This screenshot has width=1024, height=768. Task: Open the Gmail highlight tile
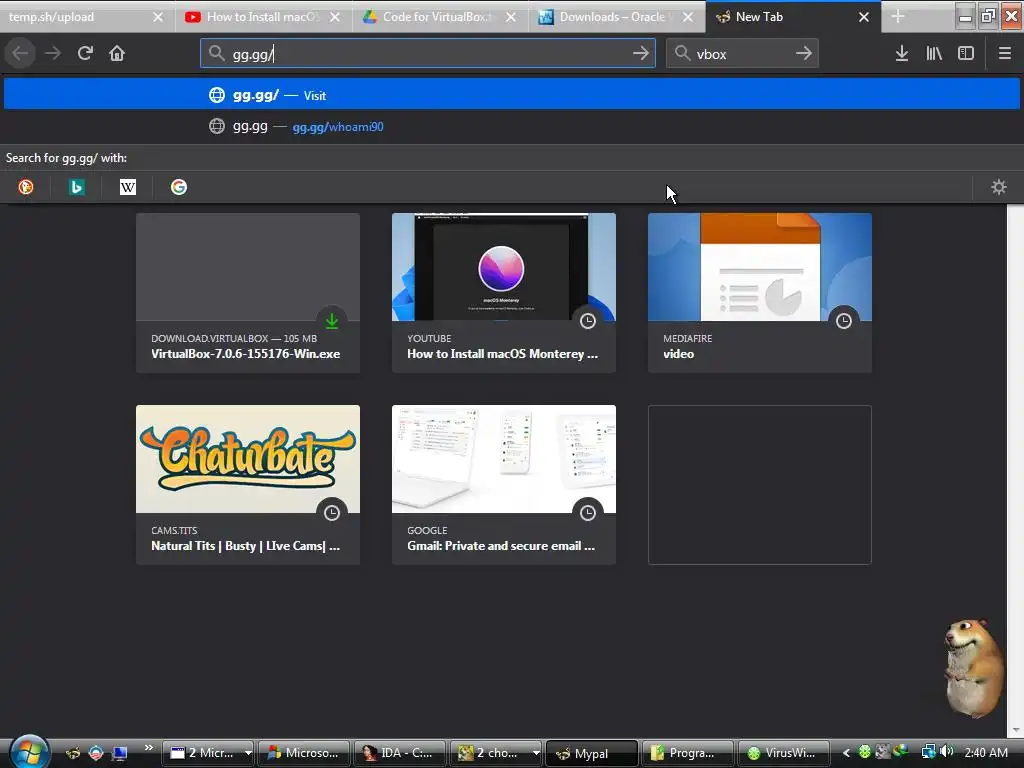[504, 485]
